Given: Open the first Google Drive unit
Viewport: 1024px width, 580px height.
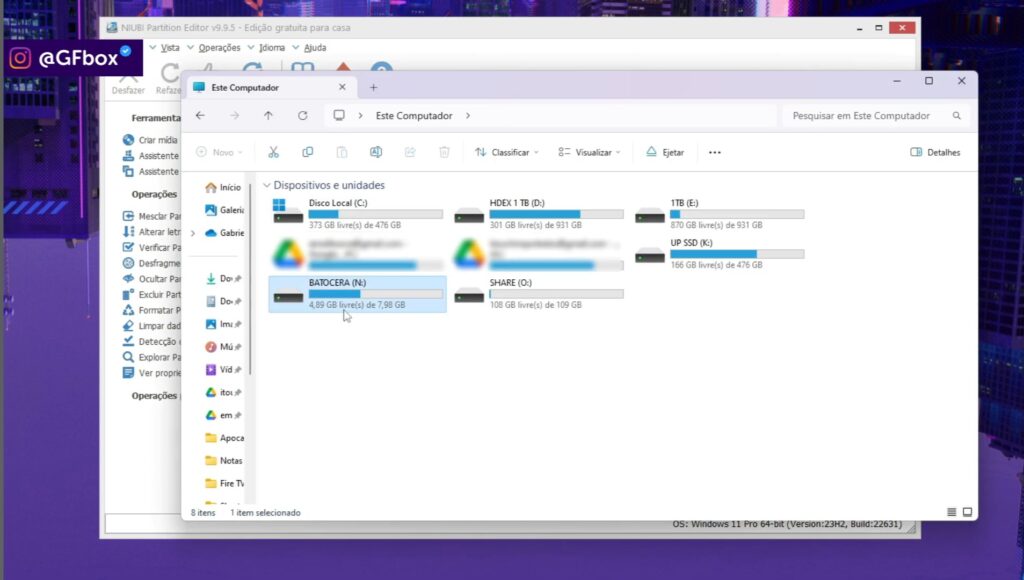Looking at the screenshot, I should pyautogui.click(x=357, y=253).
